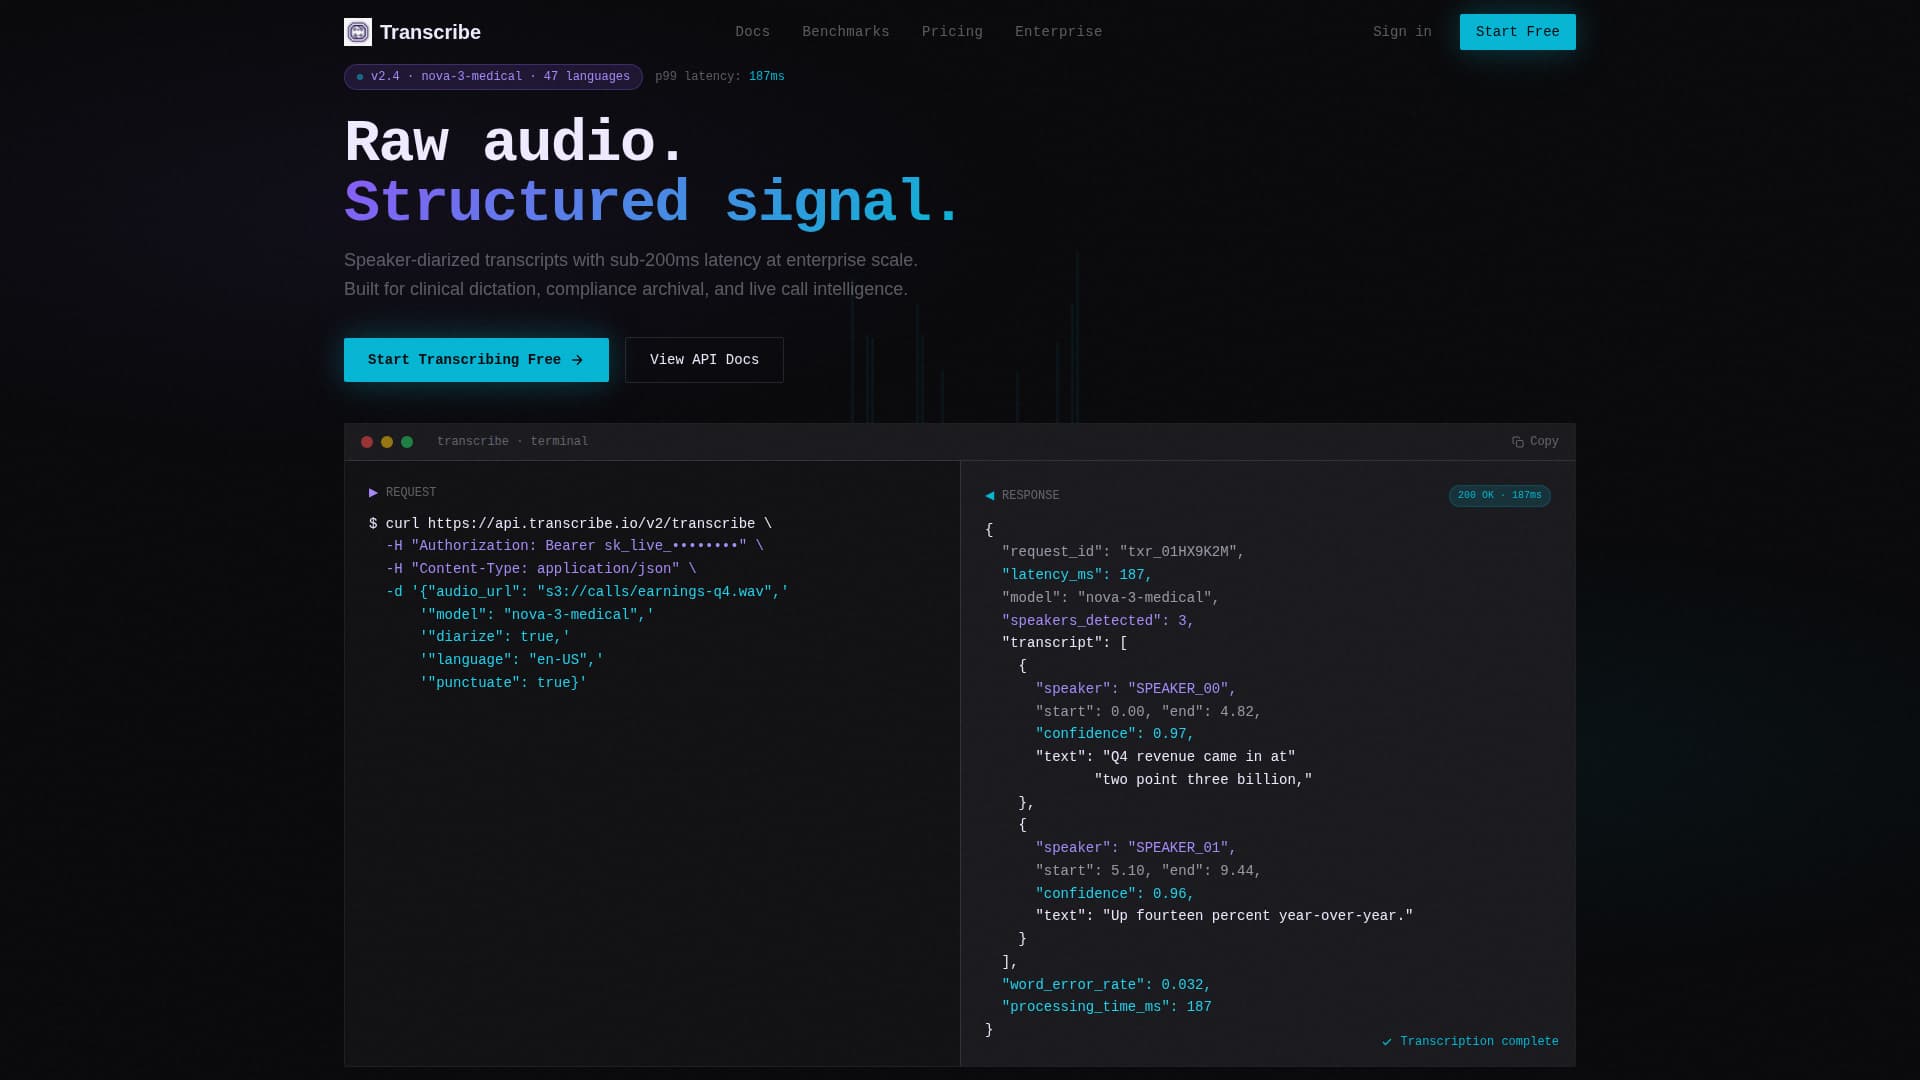
Task: Click the "diarize": true line
Action: (495, 637)
